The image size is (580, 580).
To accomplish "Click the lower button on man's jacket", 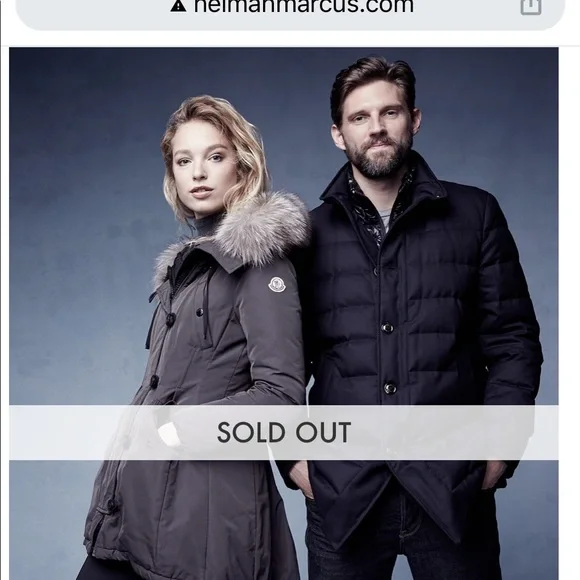I will pos(390,388).
